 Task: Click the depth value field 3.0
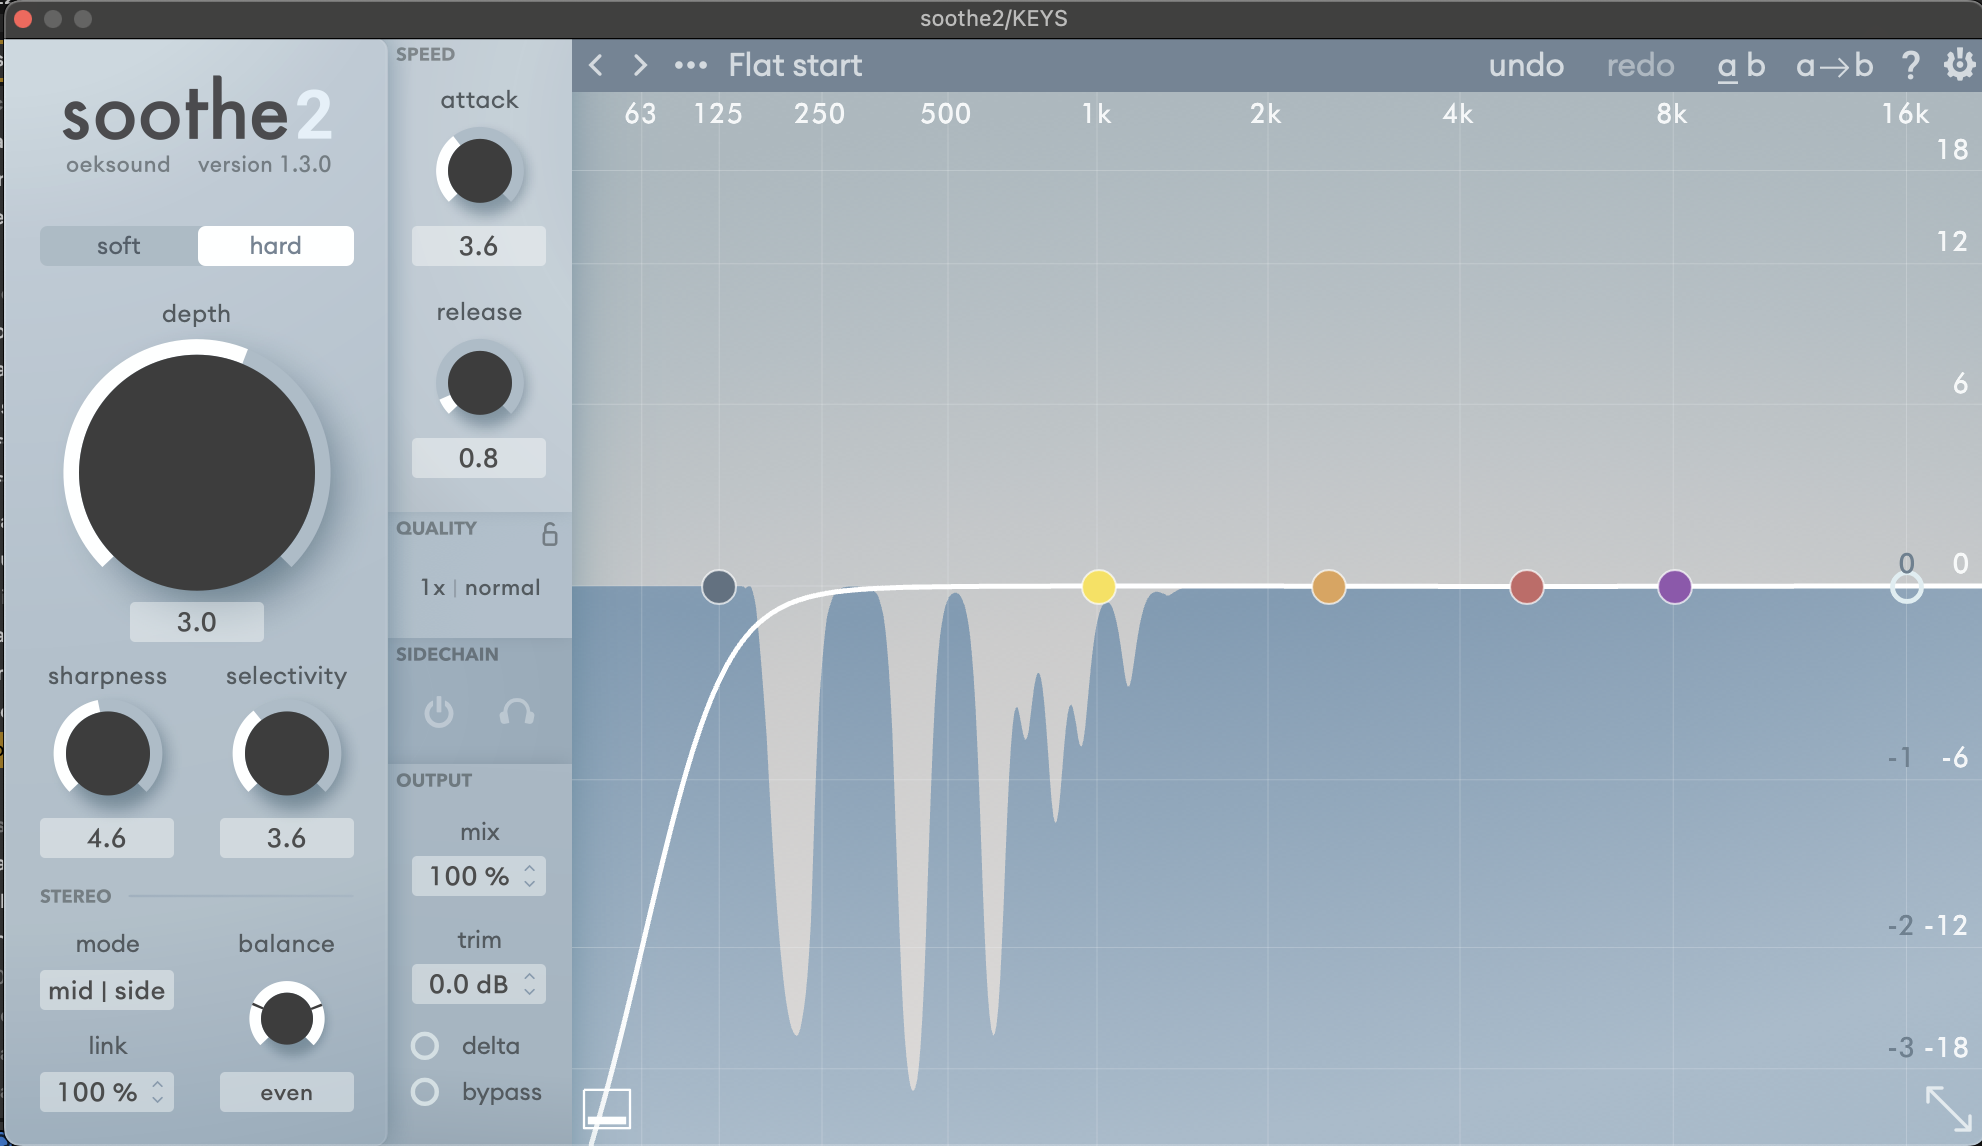click(x=197, y=622)
